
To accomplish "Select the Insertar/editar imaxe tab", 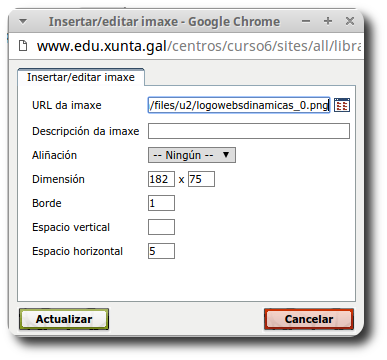I will tap(81, 77).
